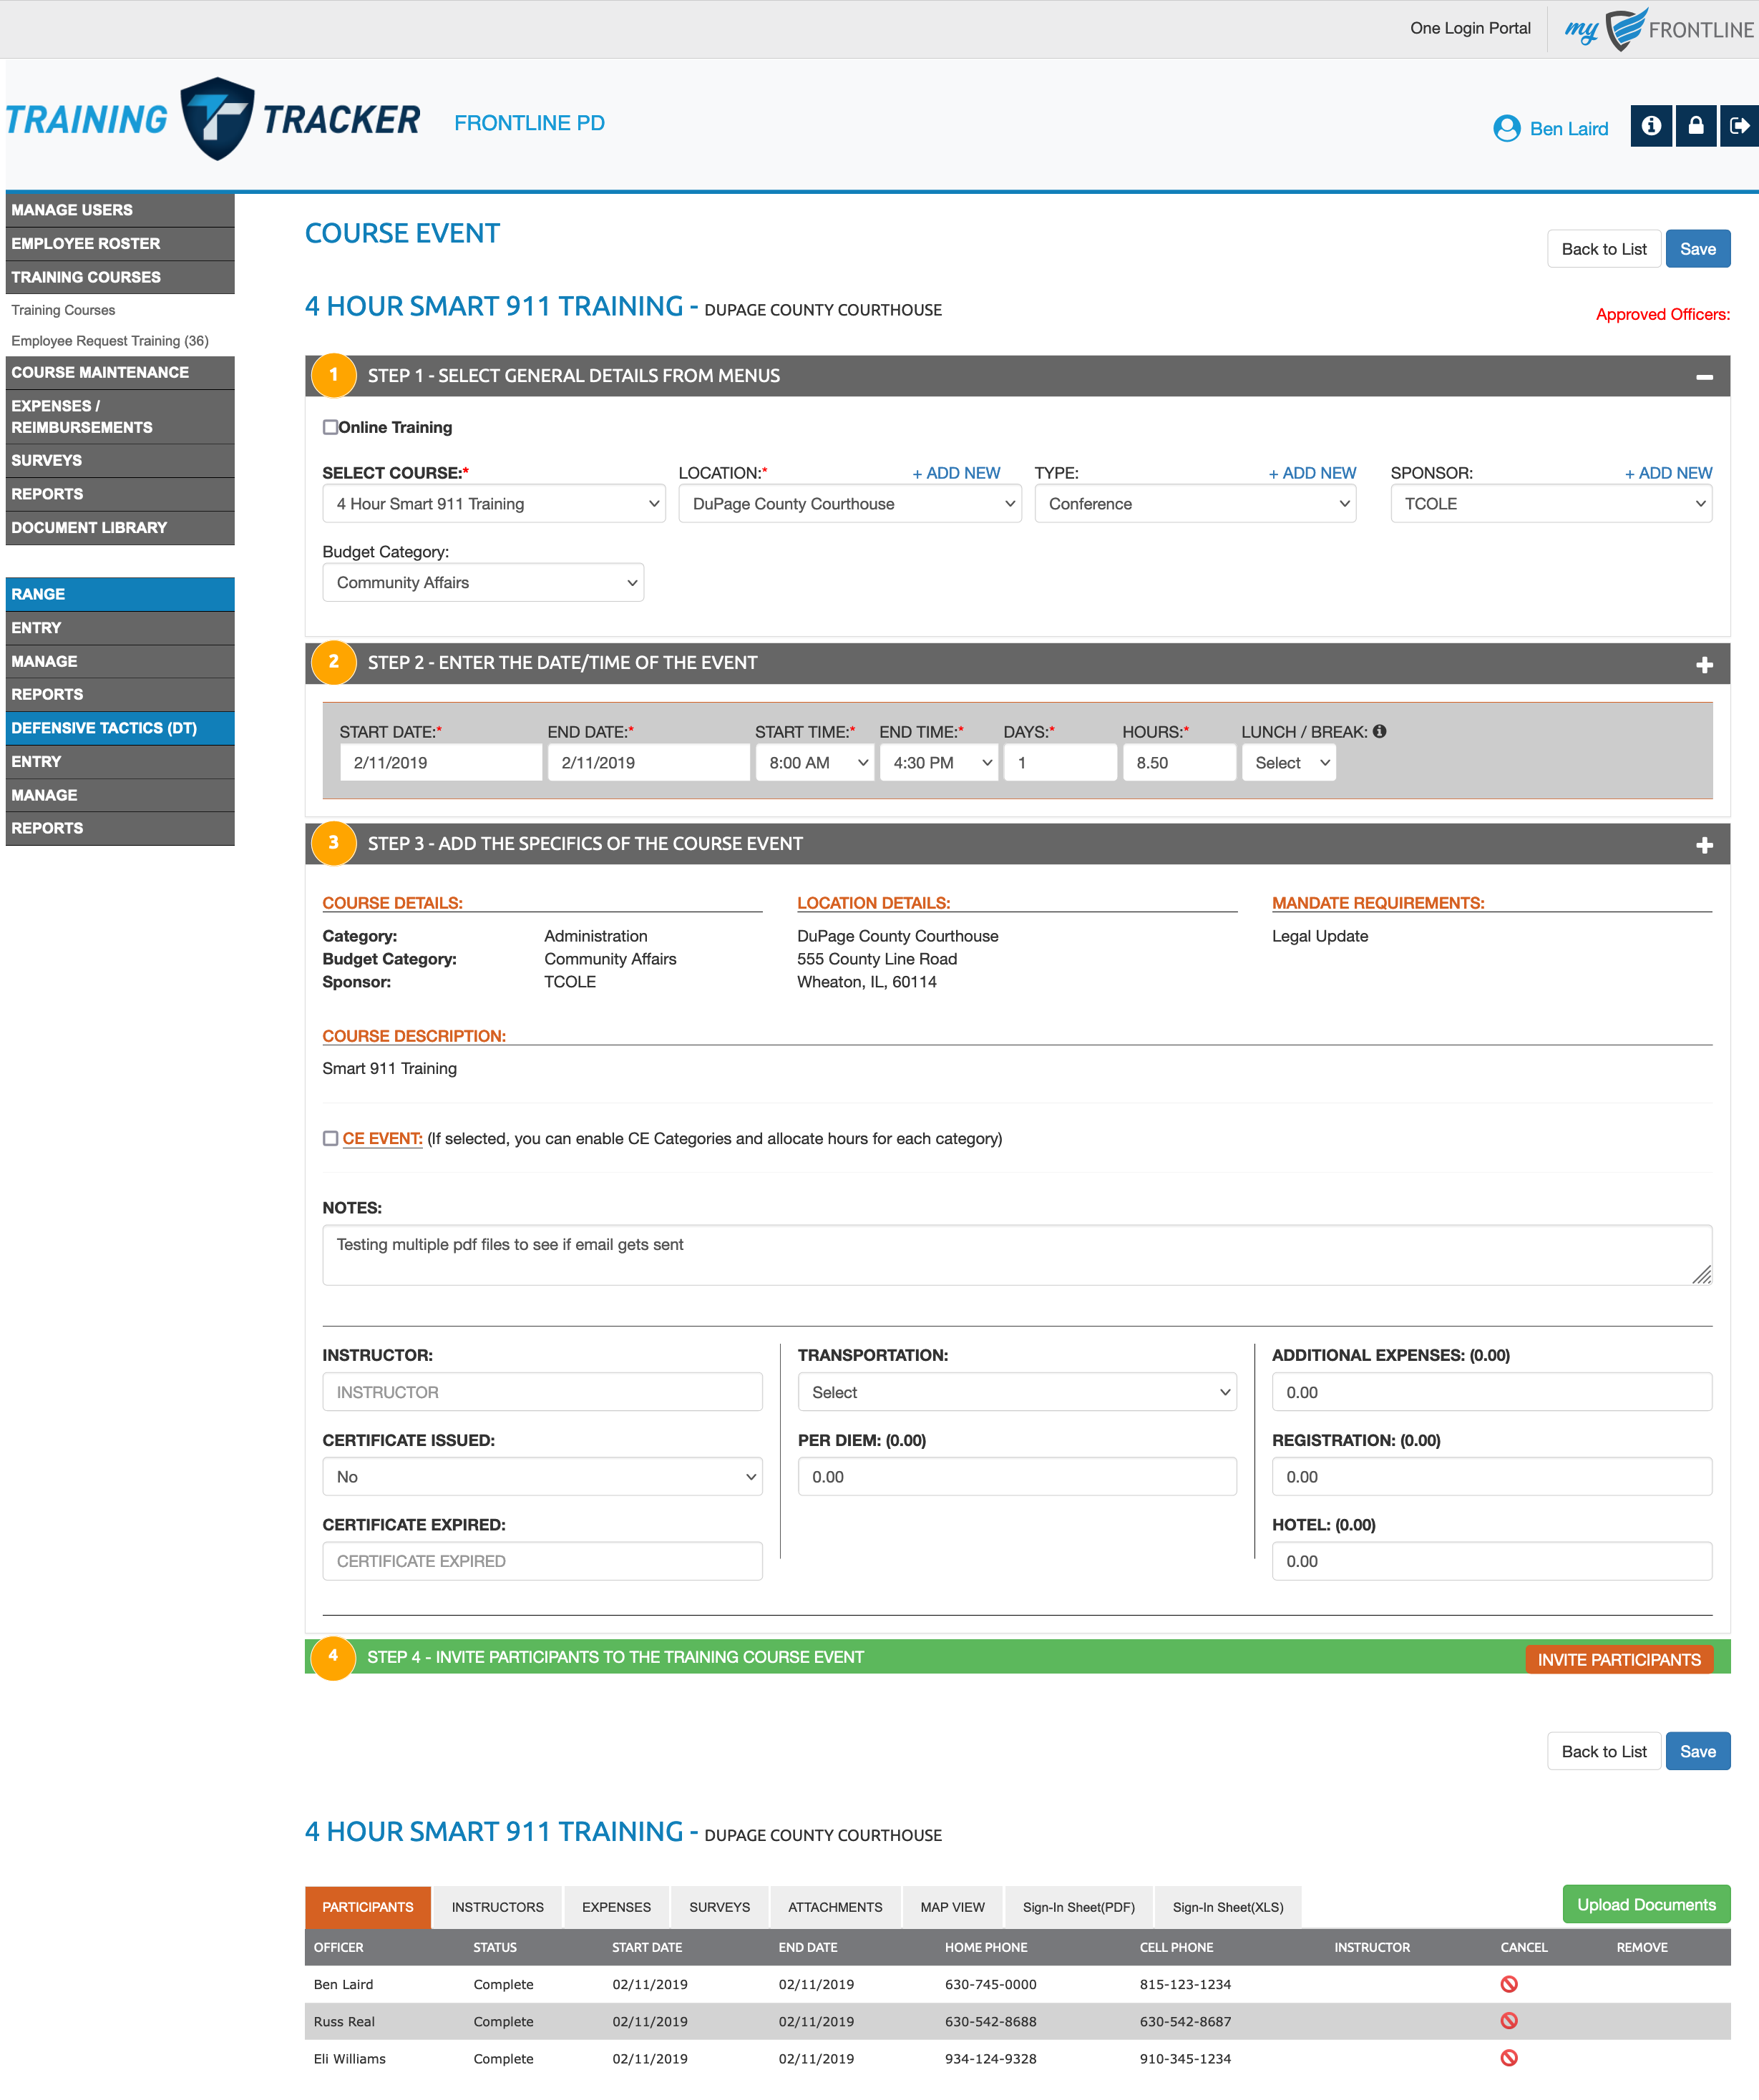1759x2100 pixels.
Task: Open the Type dropdown showing Conference
Action: (x=1195, y=504)
